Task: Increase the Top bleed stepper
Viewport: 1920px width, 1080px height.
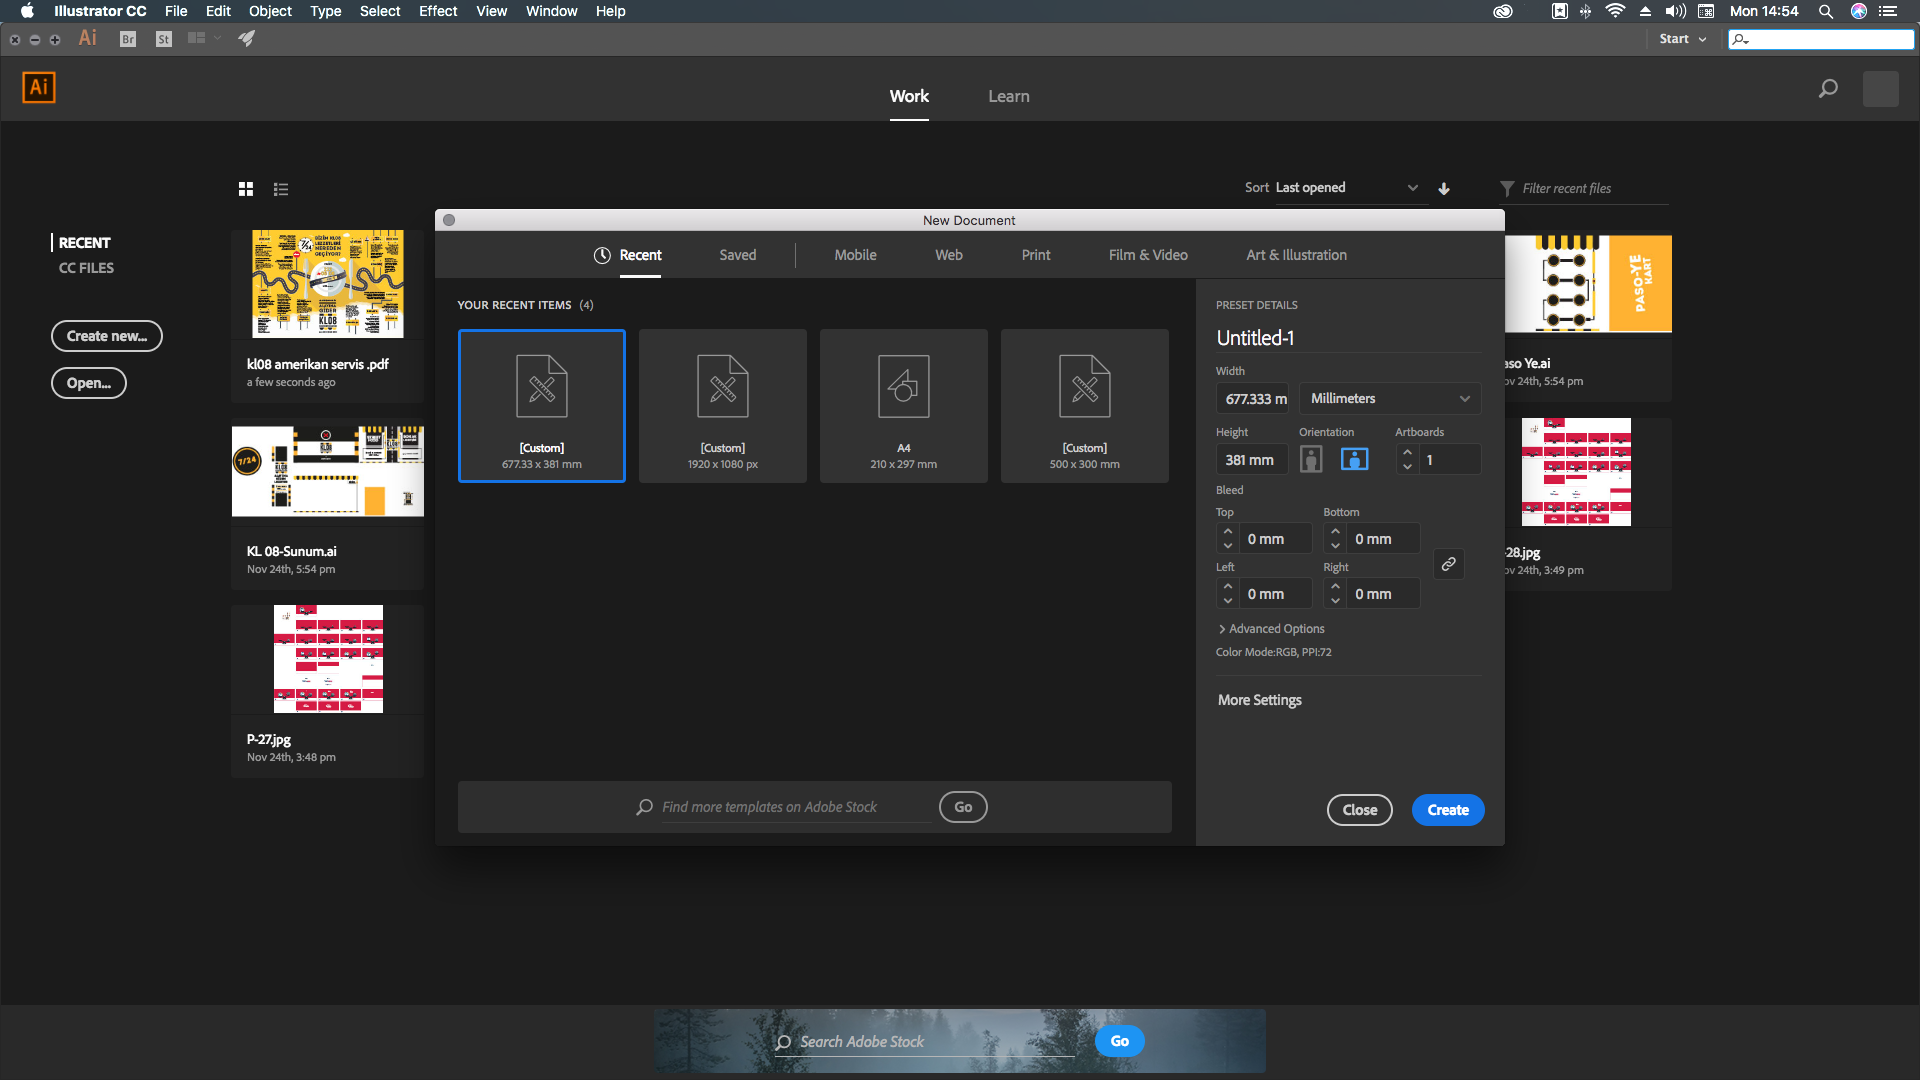Action: (x=1228, y=532)
